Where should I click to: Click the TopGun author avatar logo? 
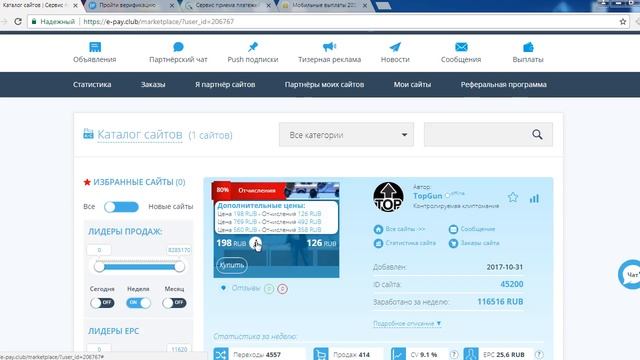click(x=388, y=197)
